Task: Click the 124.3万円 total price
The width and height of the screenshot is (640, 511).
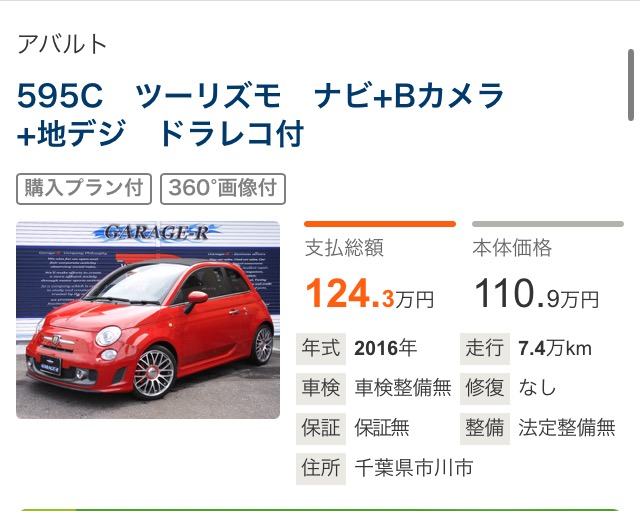Action: [369, 293]
